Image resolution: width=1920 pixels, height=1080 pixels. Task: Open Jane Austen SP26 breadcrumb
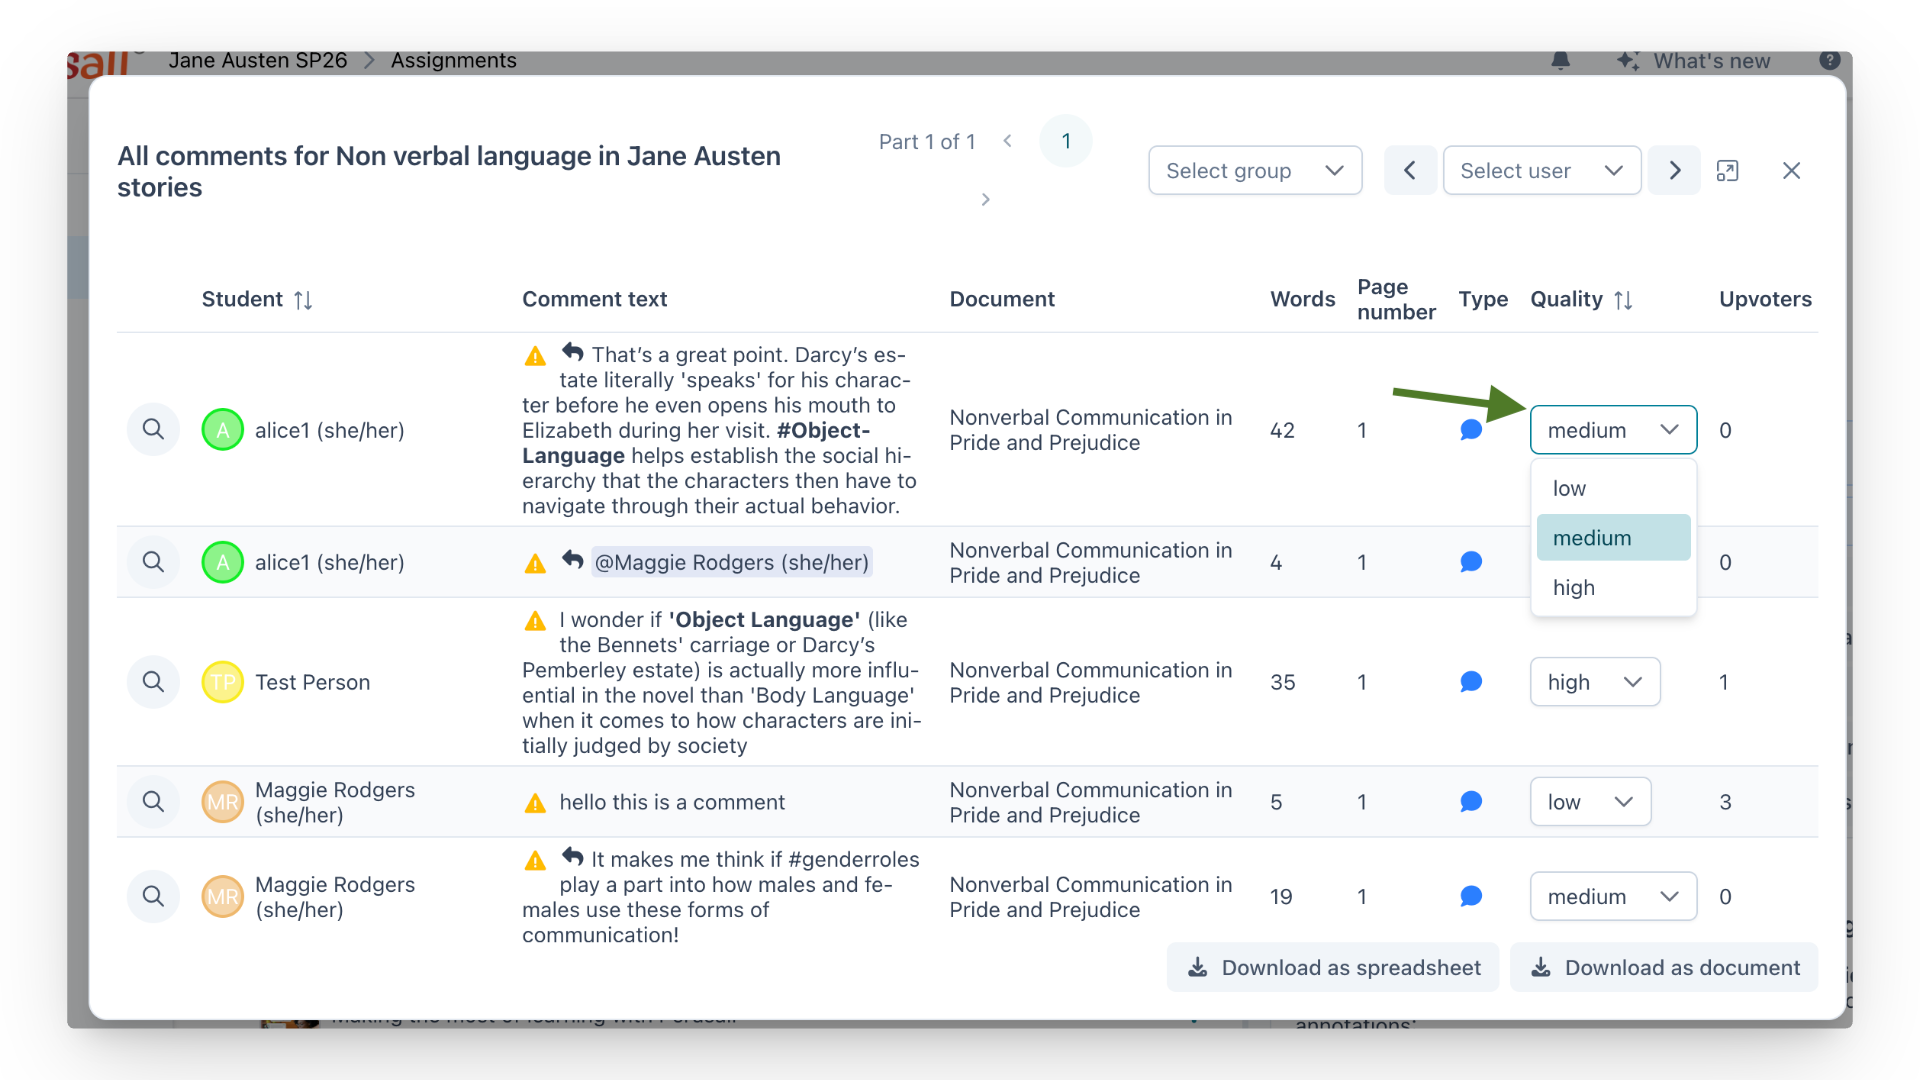258,60
